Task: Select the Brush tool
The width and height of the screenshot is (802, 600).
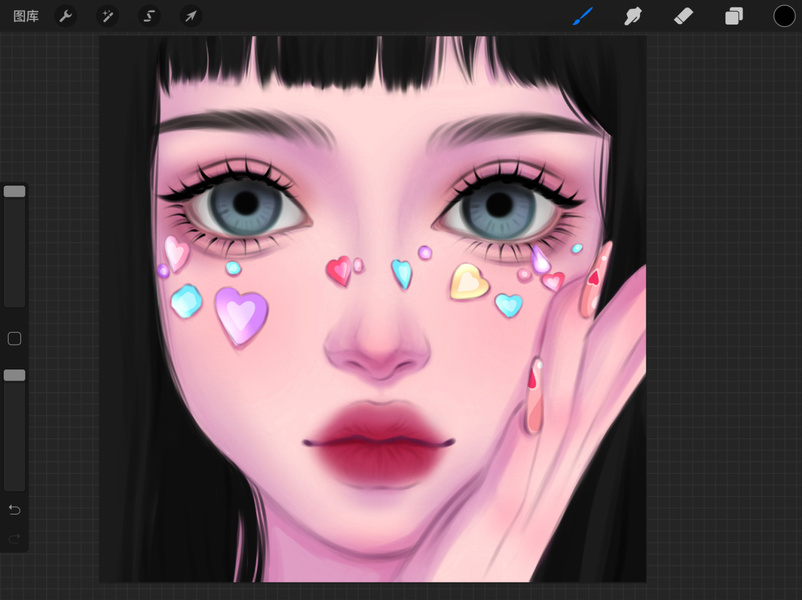Action: click(583, 16)
